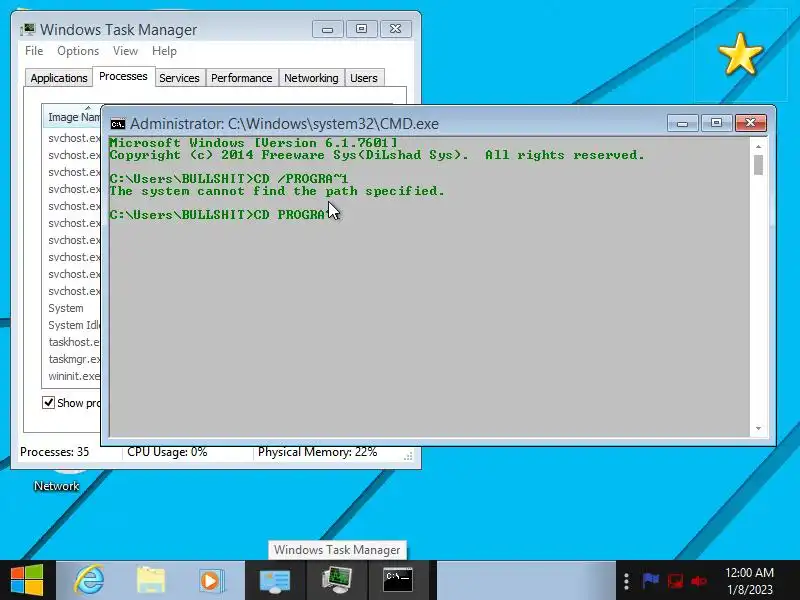Open CMD window system menu icon
800x600 pixels.
[x=118, y=124]
